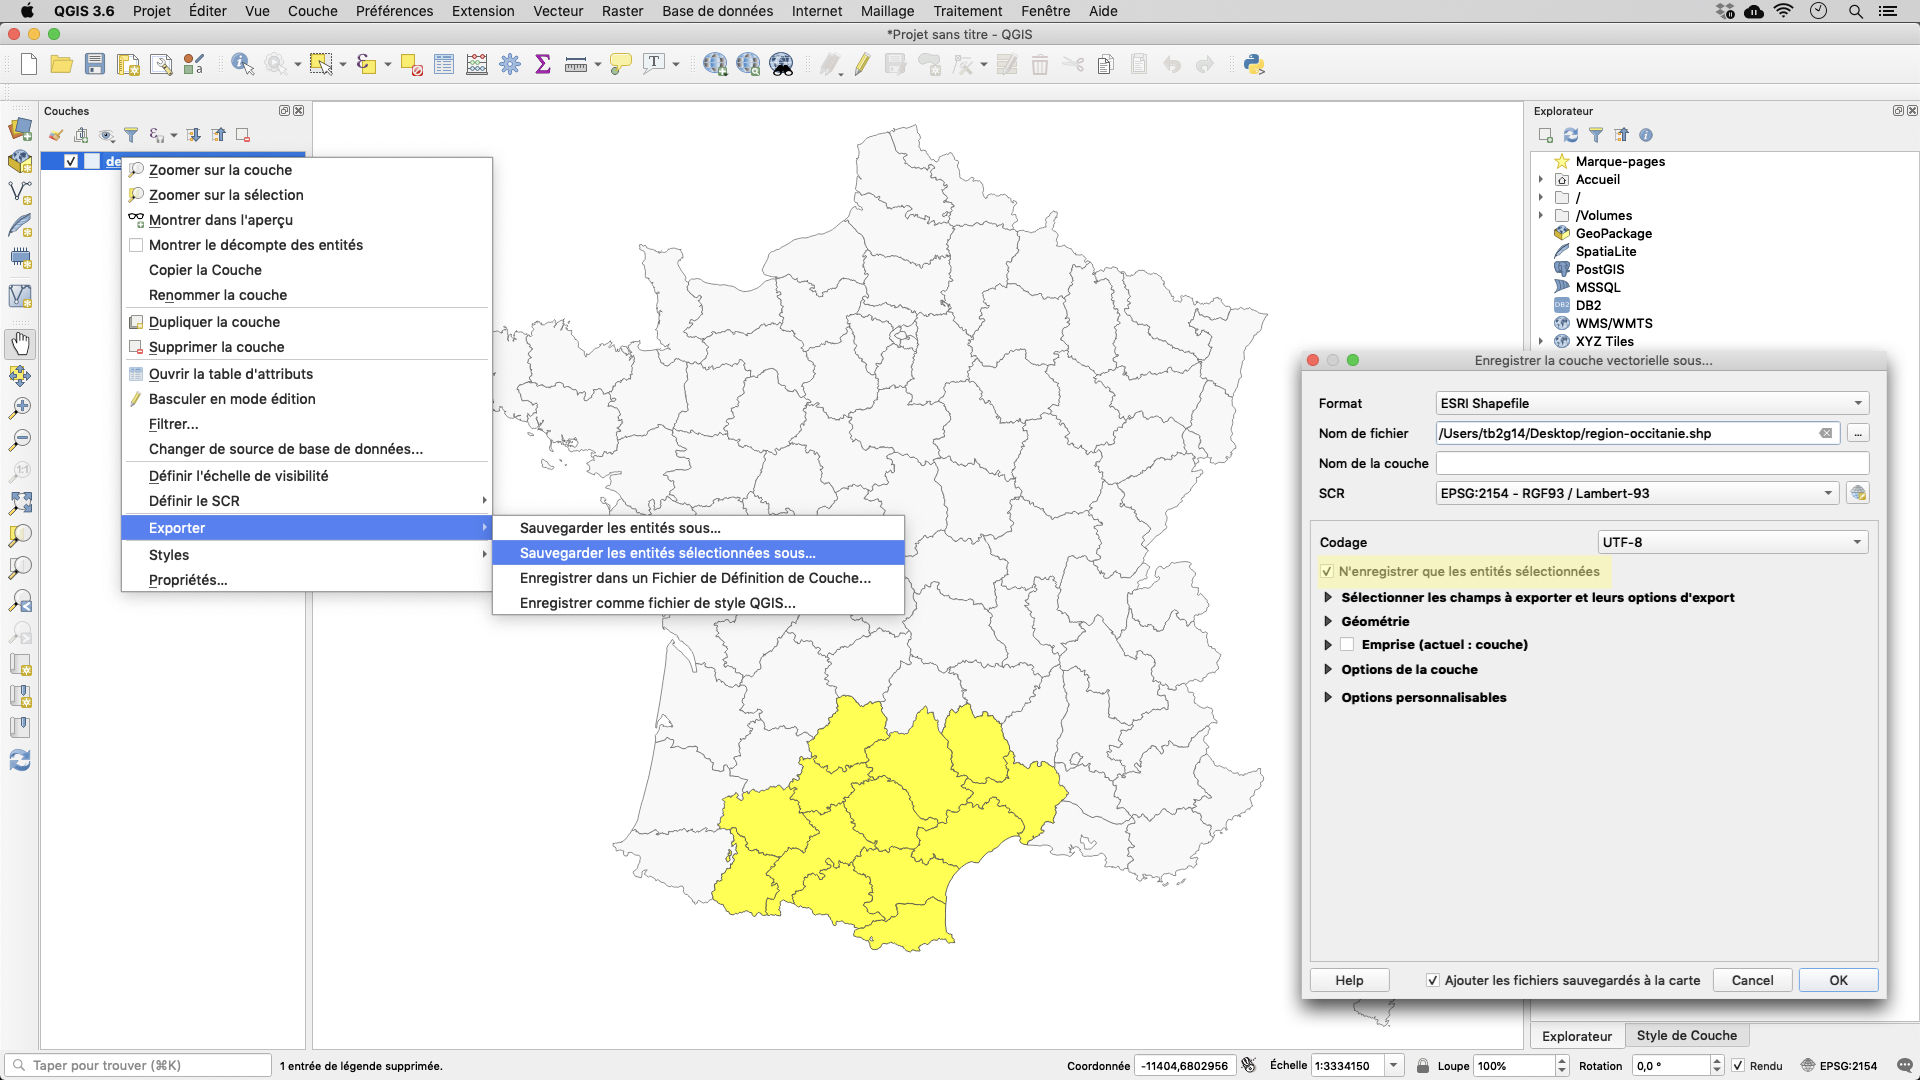Click Cancel in the save dialog

(1752, 981)
